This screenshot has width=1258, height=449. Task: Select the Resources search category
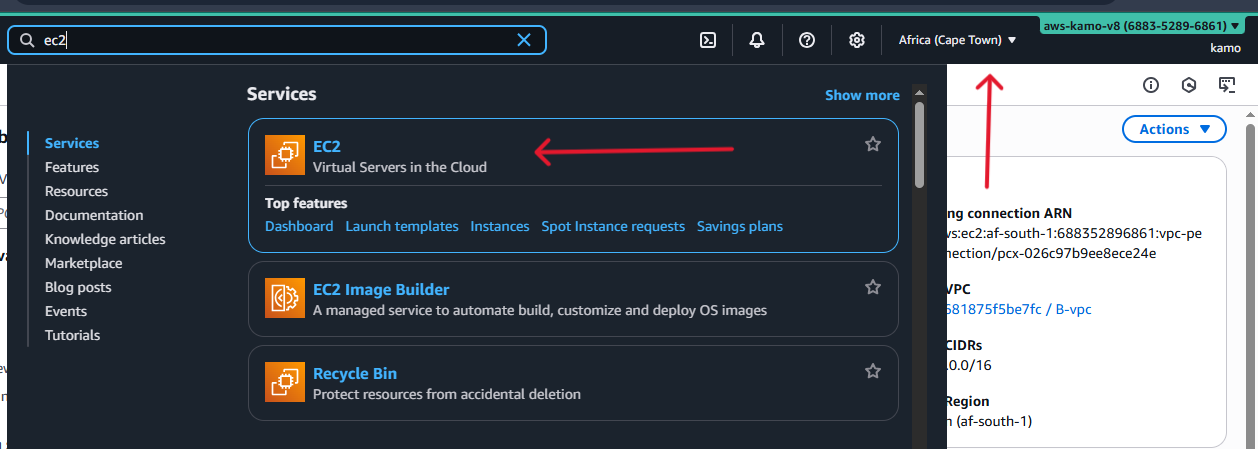pos(76,191)
